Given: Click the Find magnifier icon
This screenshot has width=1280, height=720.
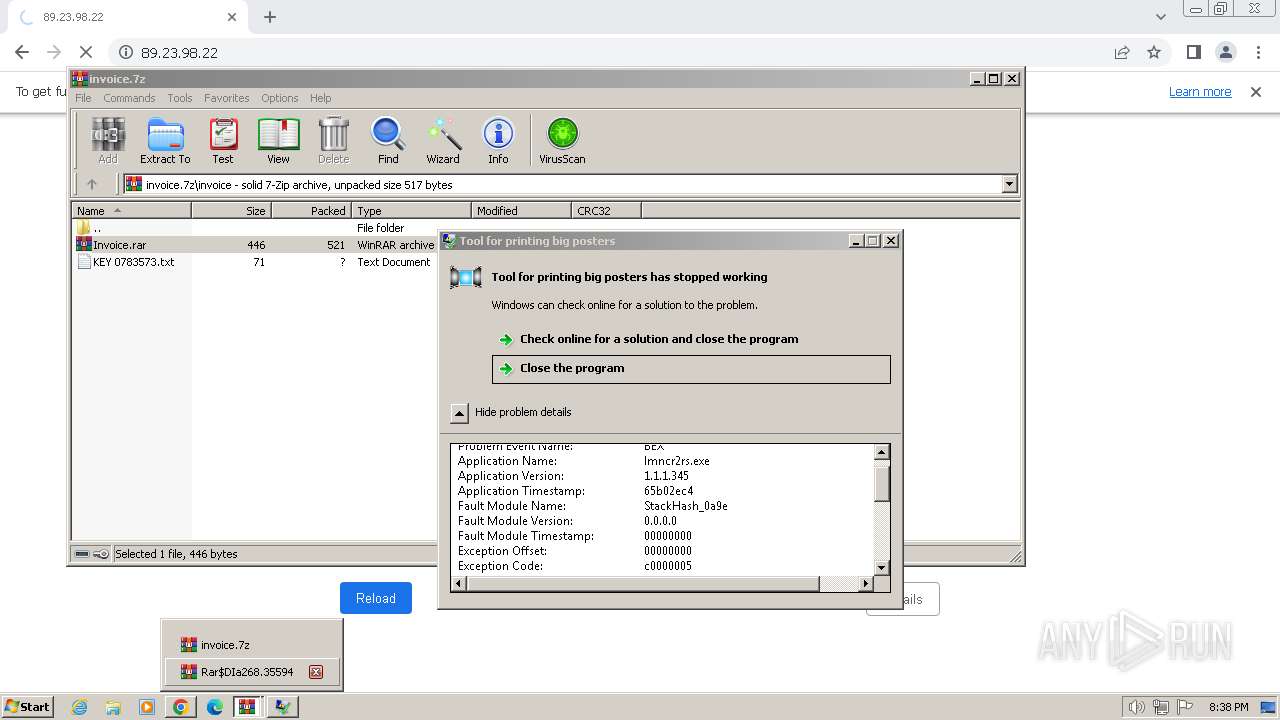Looking at the screenshot, I should click(388, 140).
